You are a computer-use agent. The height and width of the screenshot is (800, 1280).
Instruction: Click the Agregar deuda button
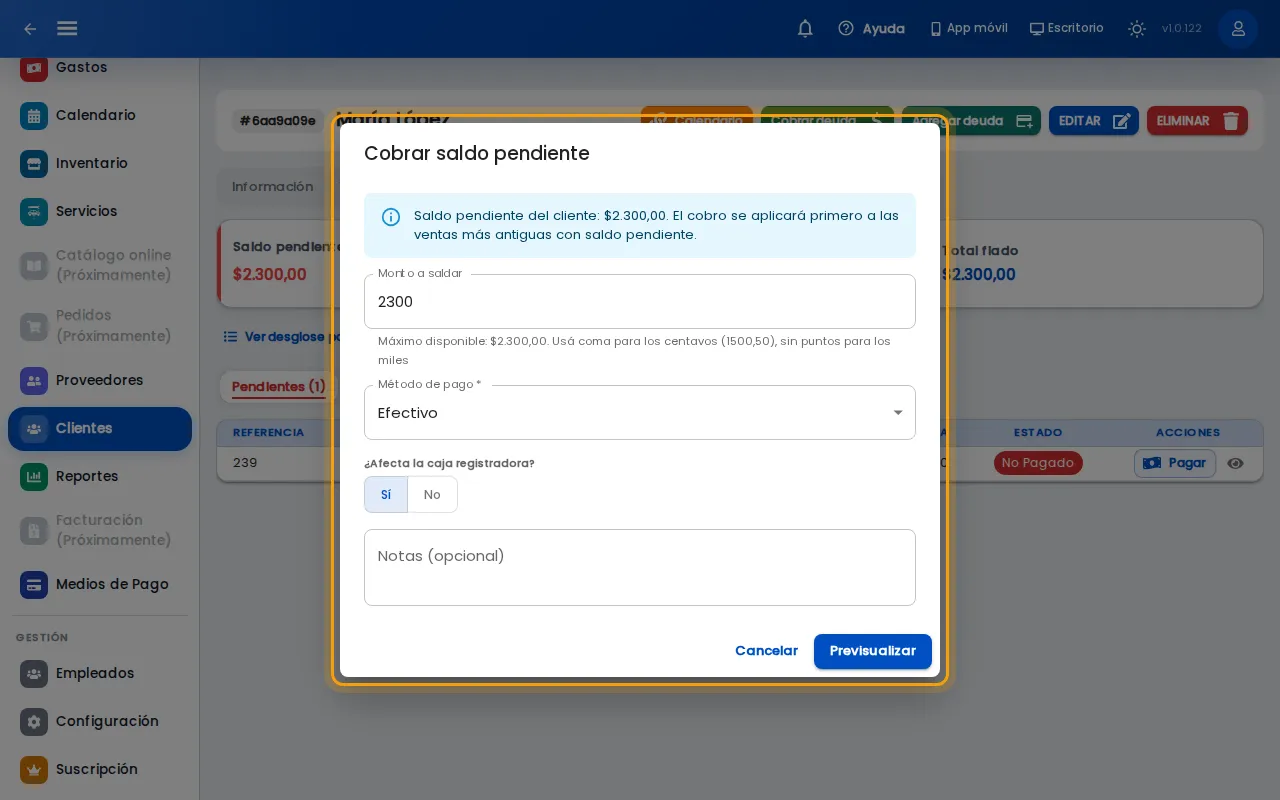(x=971, y=121)
